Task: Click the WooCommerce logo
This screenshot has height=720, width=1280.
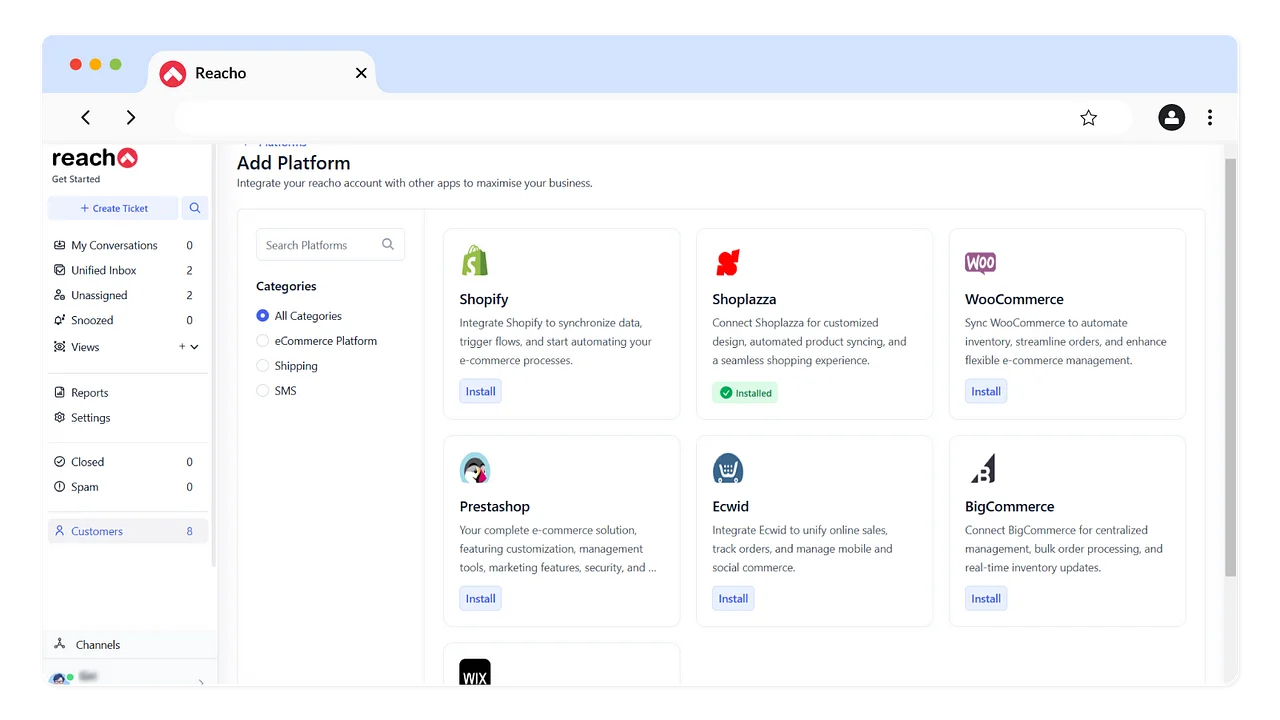Action: click(x=980, y=263)
